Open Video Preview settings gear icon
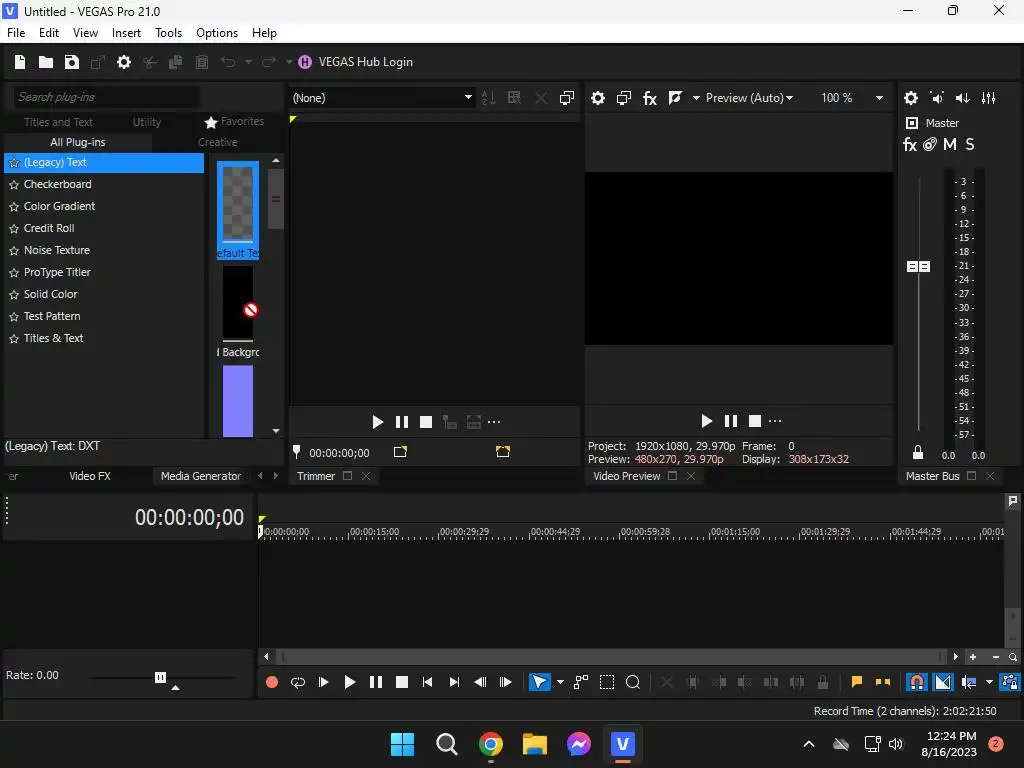This screenshot has height=768, width=1024. 598,98
